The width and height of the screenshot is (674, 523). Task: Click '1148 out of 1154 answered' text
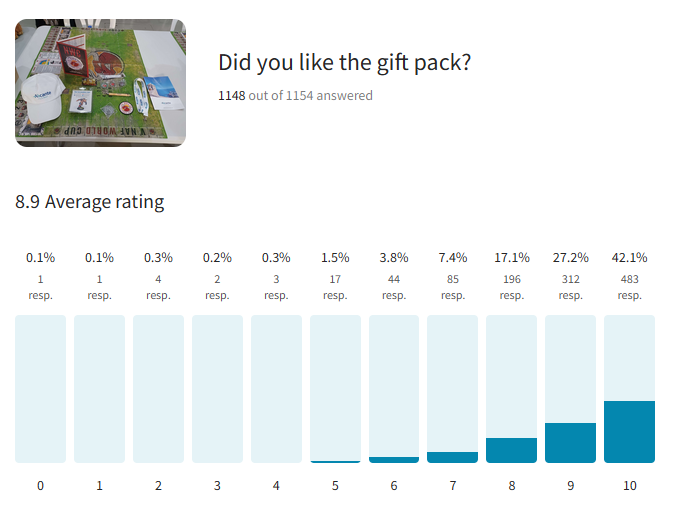295,95
